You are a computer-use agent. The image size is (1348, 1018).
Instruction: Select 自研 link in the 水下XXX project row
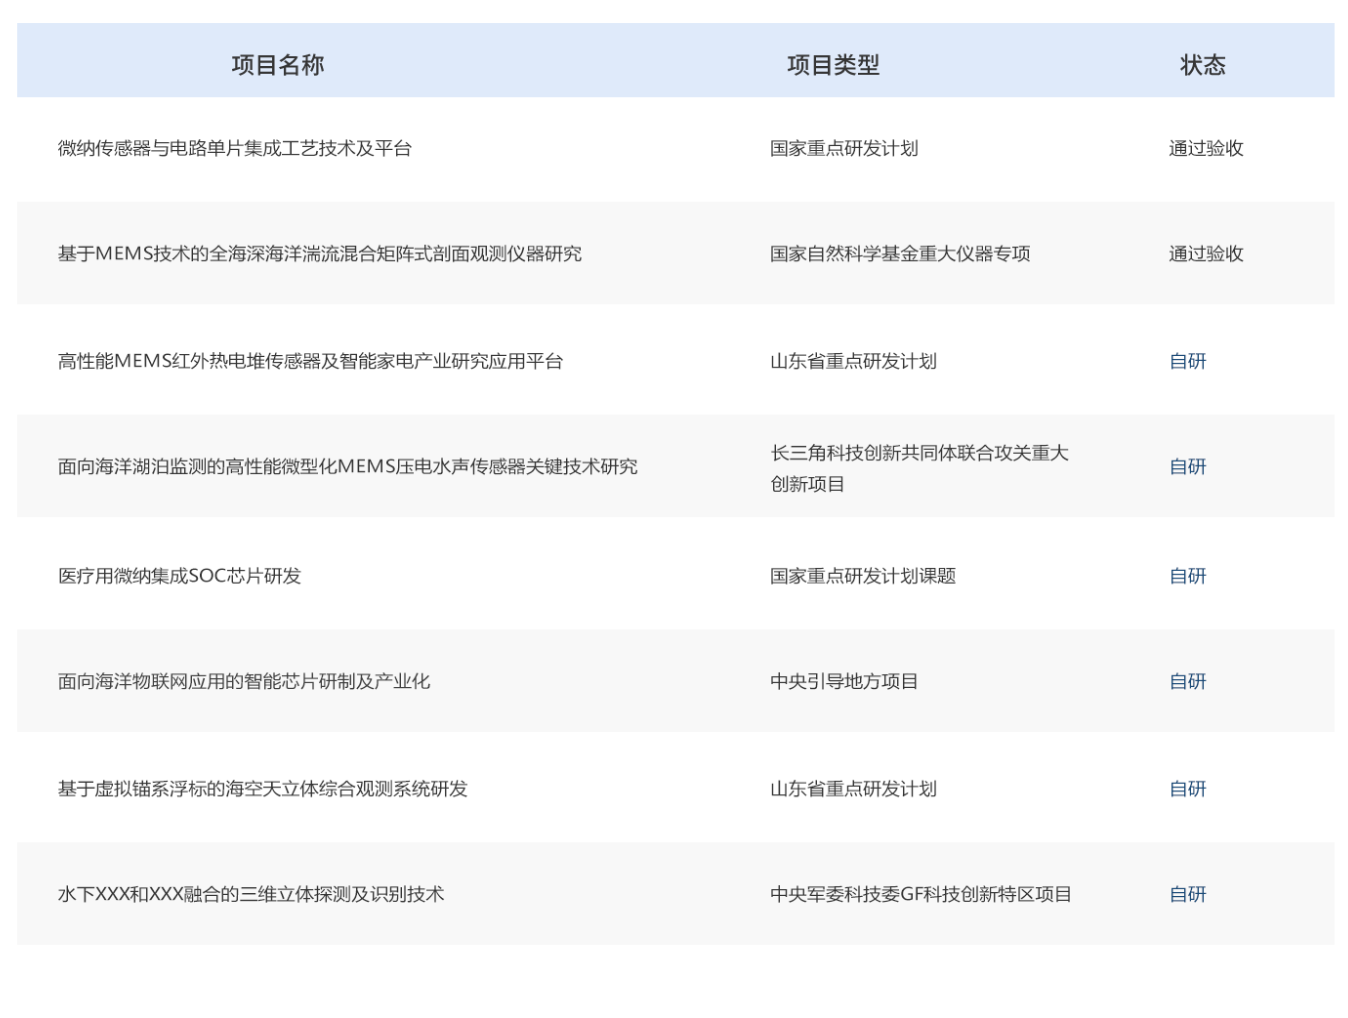1187,895
